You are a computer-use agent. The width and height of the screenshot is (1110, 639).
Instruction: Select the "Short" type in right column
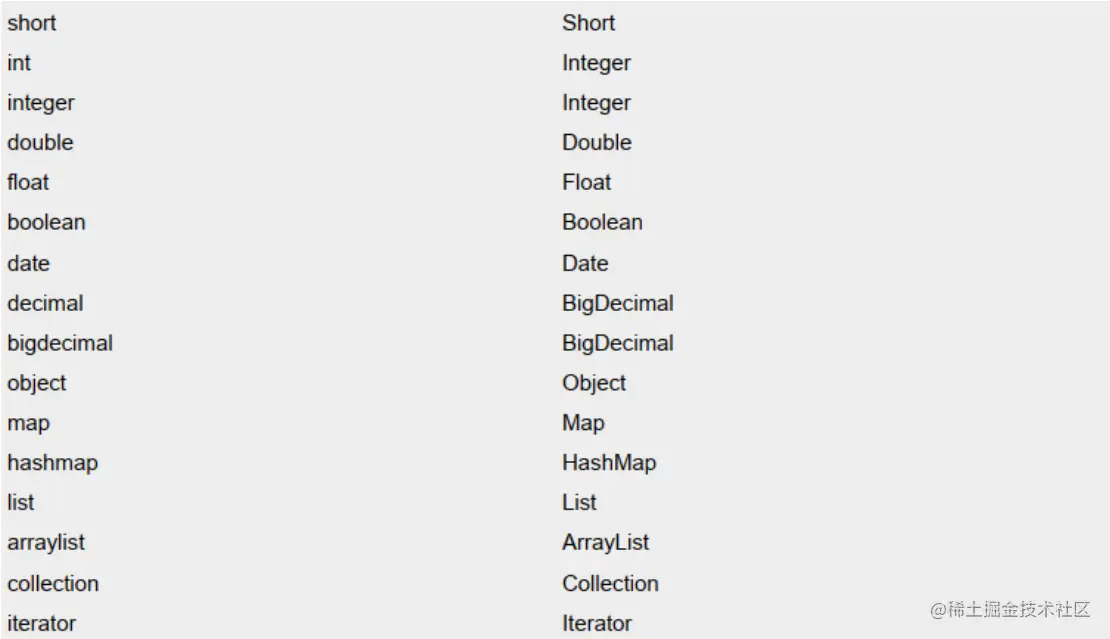pos(588,23)
